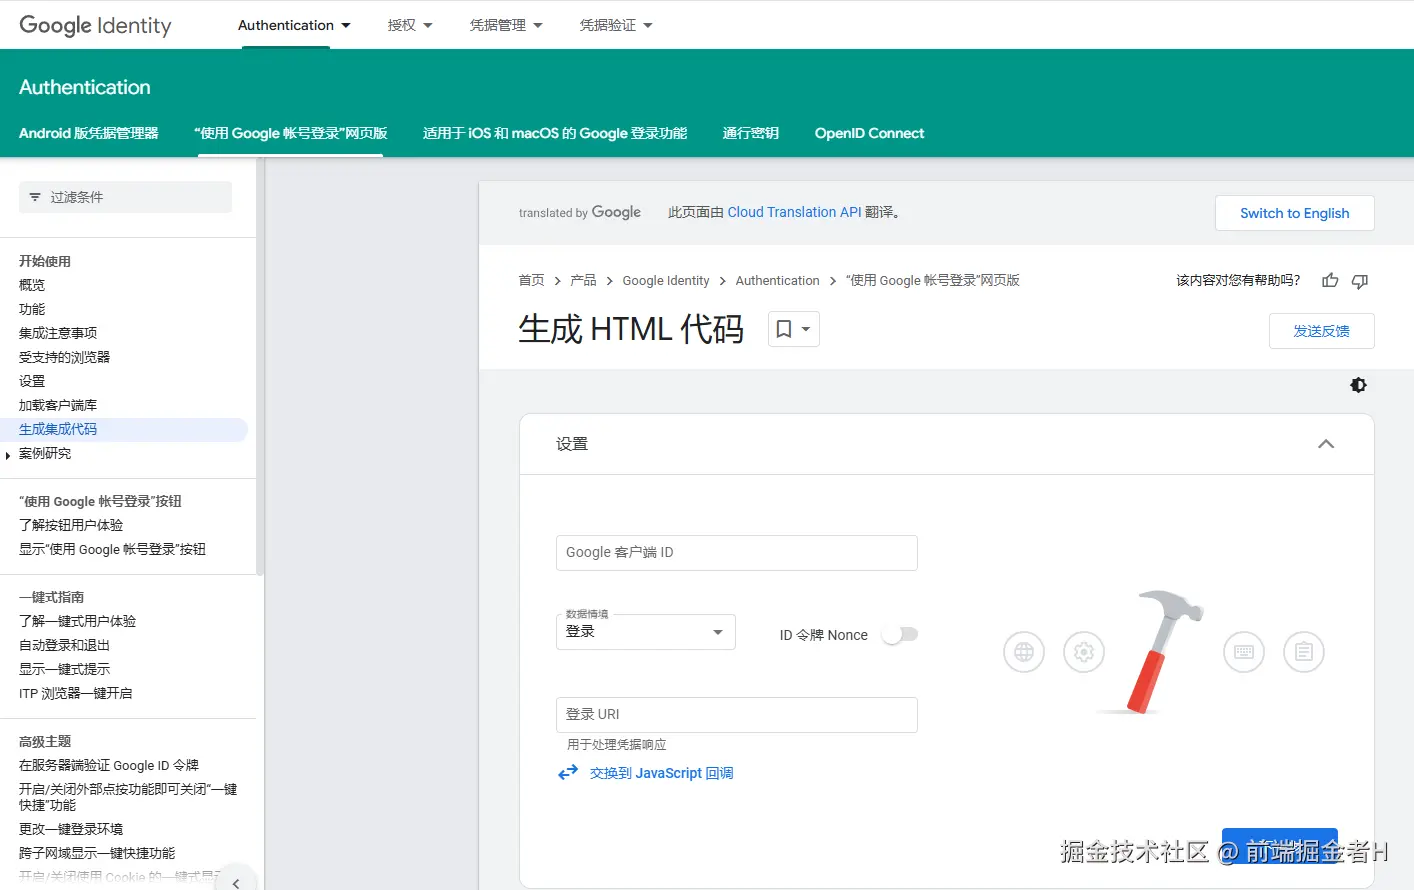Click the filter icon in 过滤条件 box
Image resolution: width=1414 pixels, height=890 pixels.
pyautogui.click(x=35, y=197)
